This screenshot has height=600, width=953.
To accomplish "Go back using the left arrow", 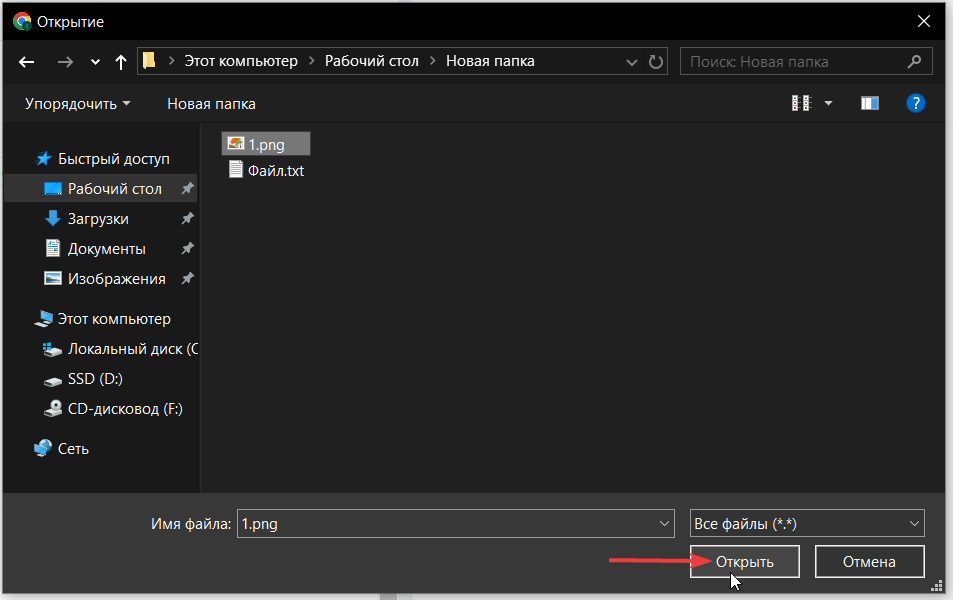I will (x=26, y=61).
